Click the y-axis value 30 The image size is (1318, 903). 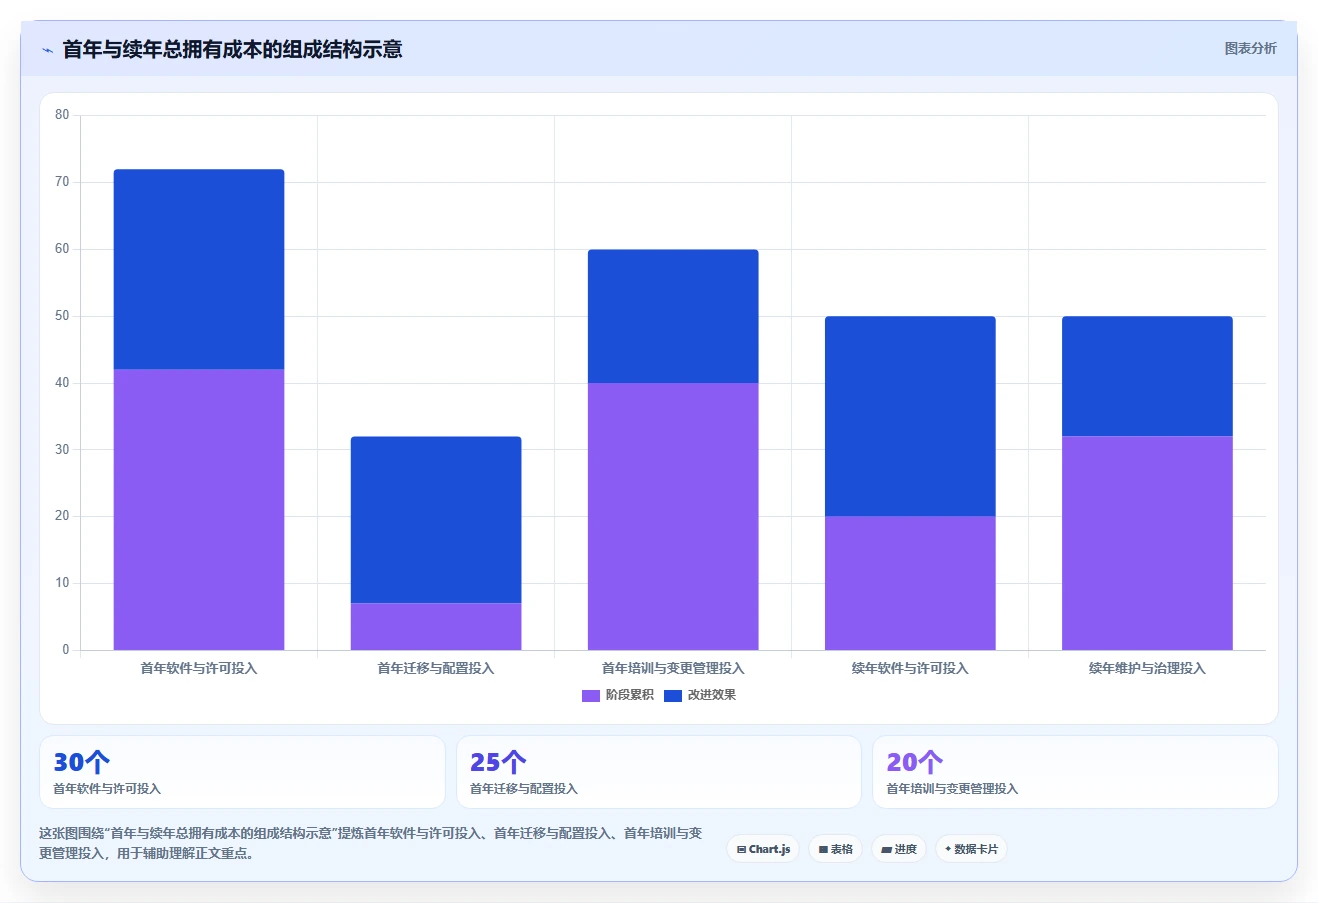coord(62,450)
